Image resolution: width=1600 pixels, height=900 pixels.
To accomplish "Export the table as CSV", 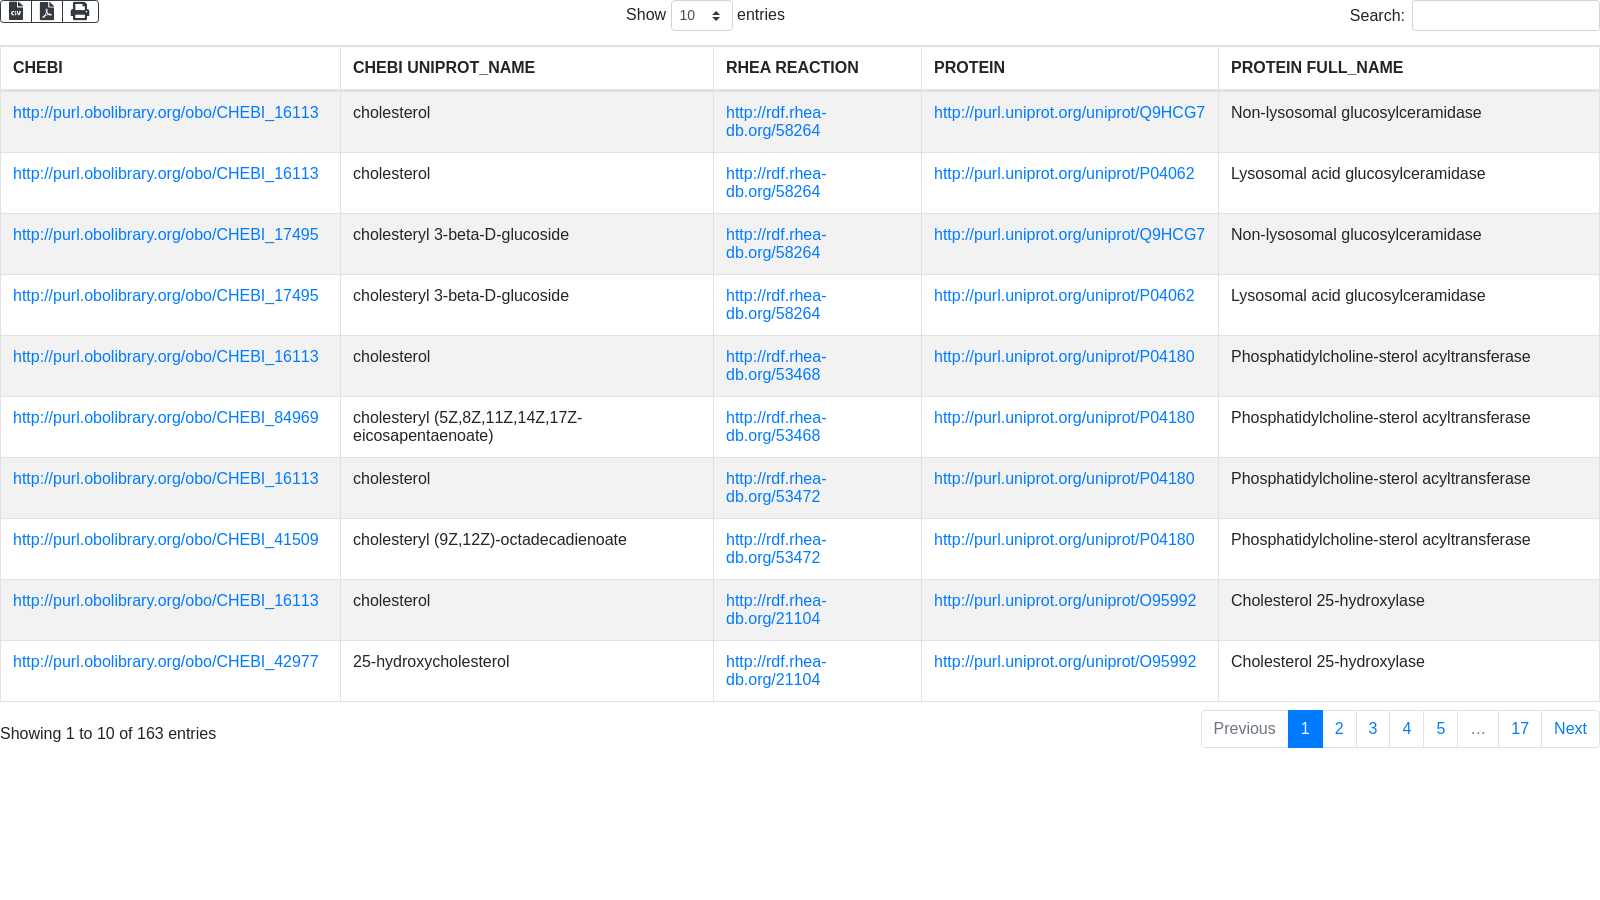I will [x=16, y=11].
